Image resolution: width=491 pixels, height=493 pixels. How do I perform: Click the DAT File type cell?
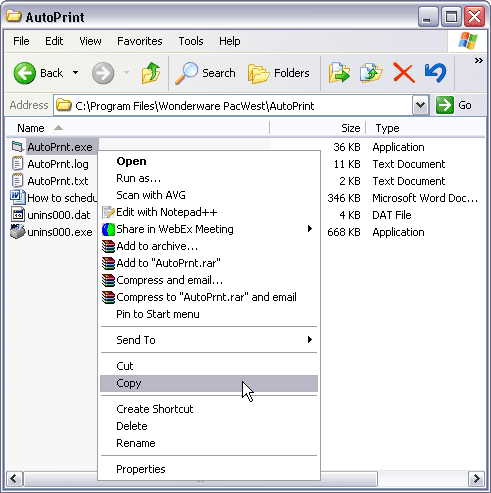click(392, 215)
